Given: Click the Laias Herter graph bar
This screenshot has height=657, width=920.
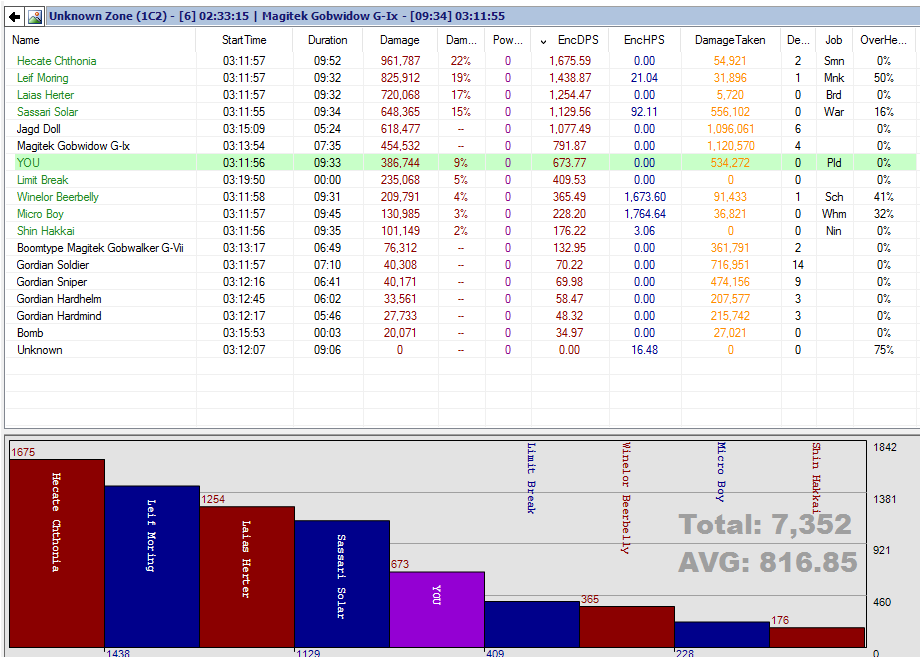Looking at the screenshot, I should click(247, 577).
